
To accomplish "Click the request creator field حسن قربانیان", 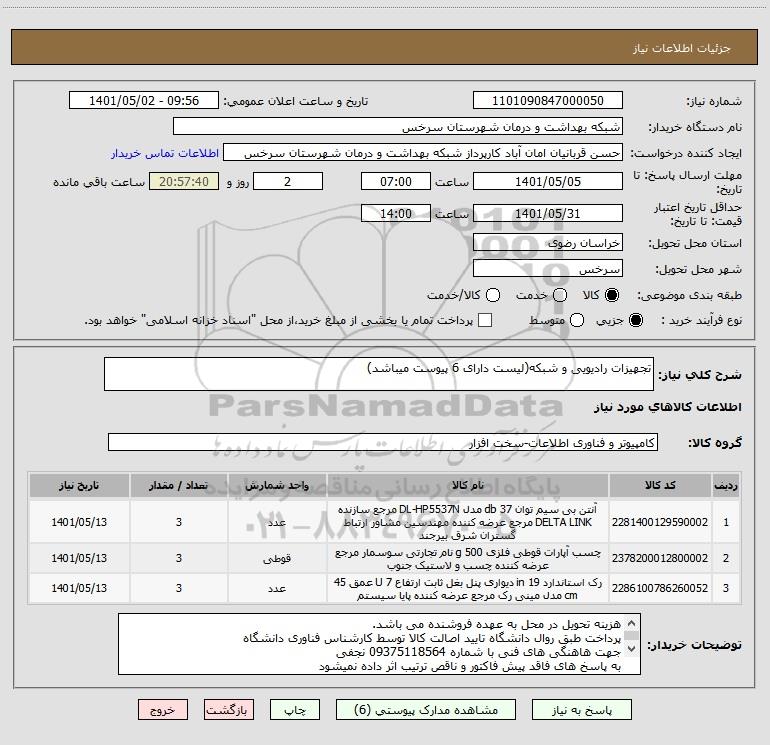I will pyautogui.click(x=423, y=153).
